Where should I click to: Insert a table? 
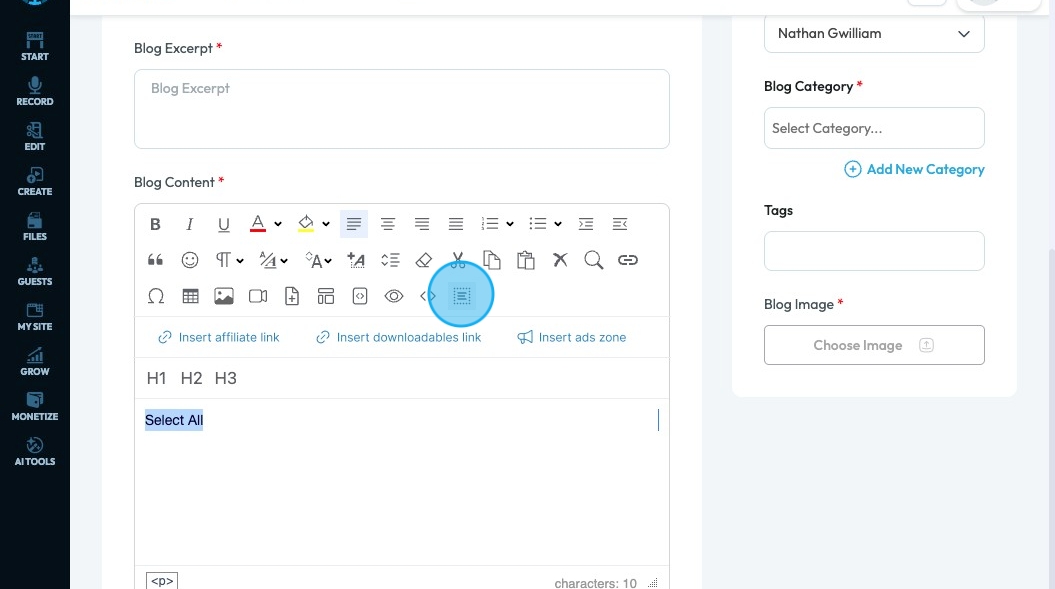[190, 296]
